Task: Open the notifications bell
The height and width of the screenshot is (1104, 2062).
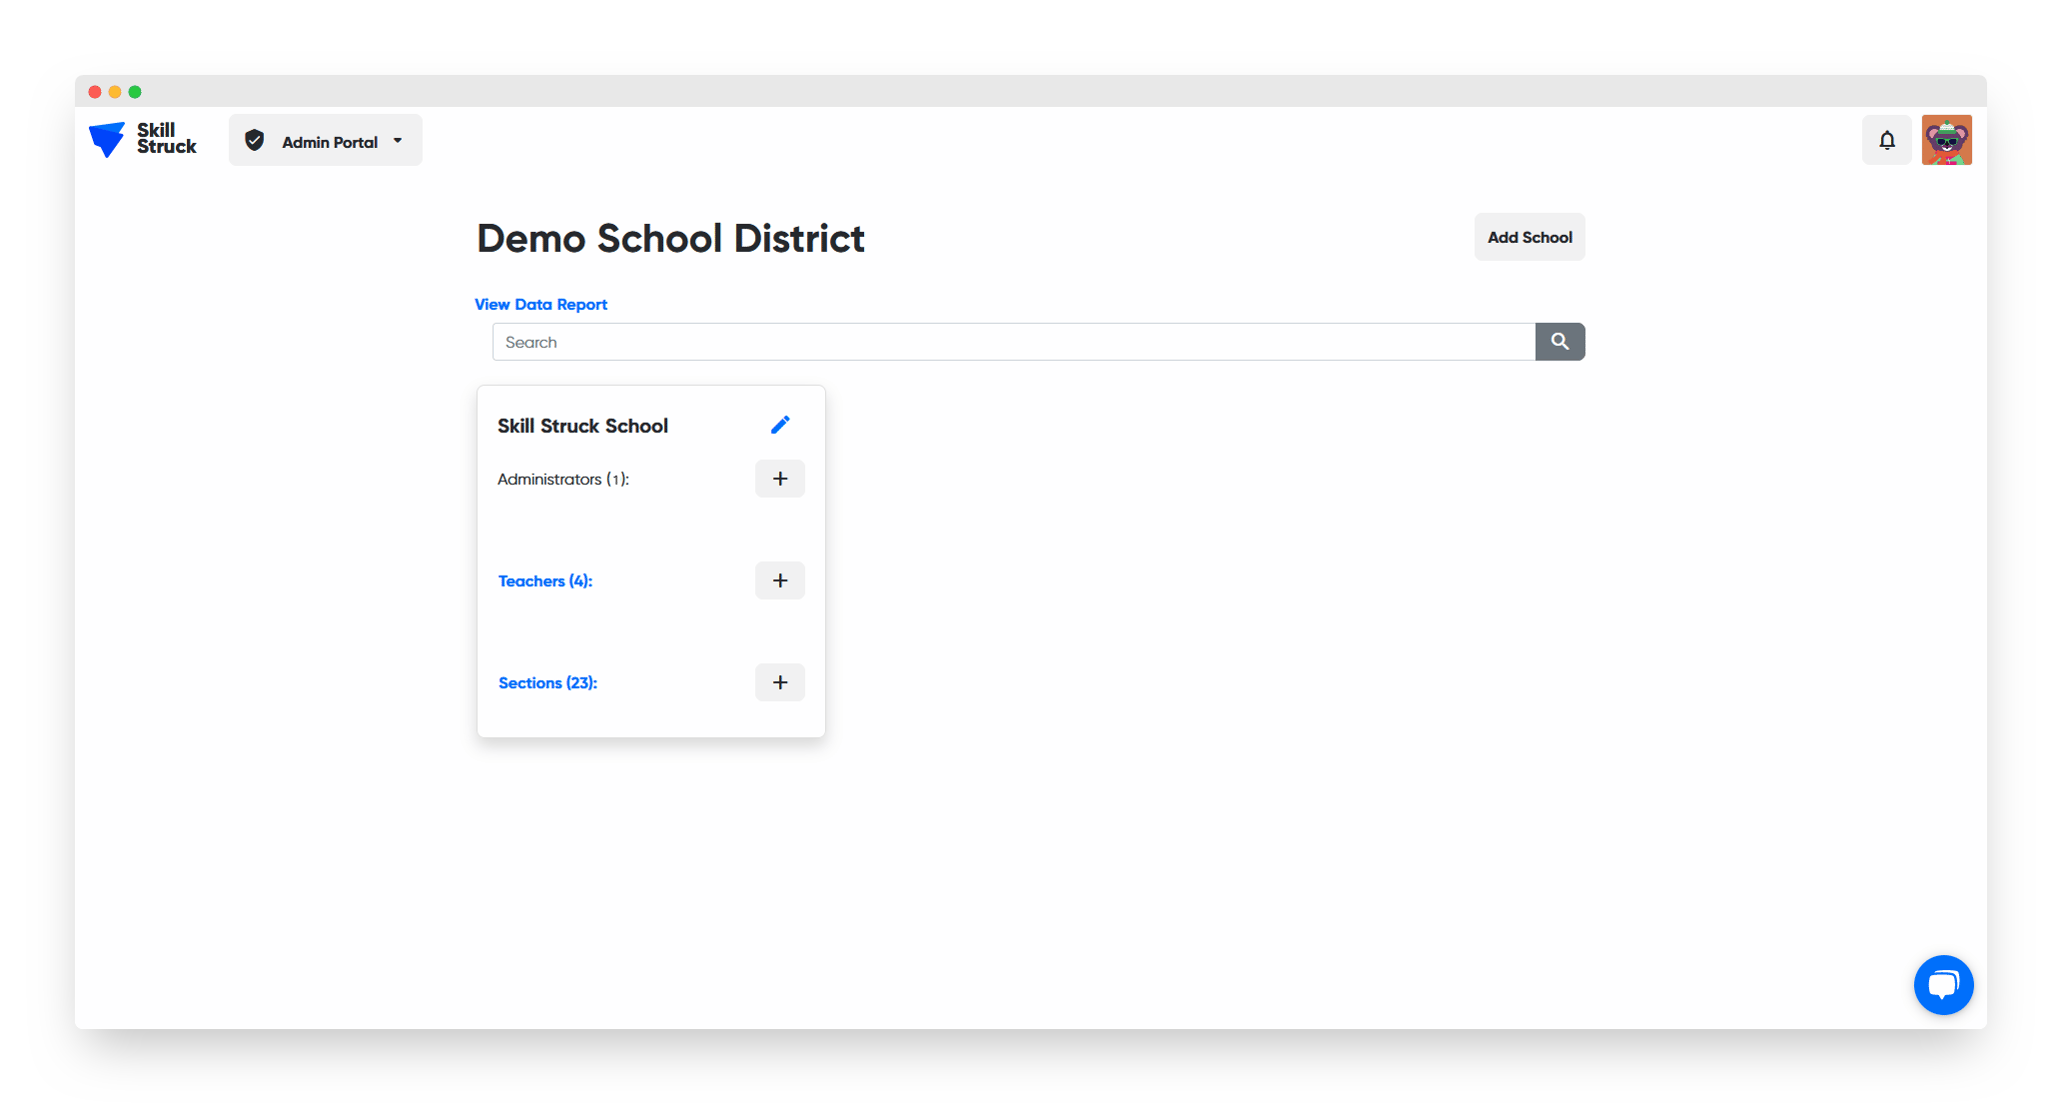Action: [1886, 141]
